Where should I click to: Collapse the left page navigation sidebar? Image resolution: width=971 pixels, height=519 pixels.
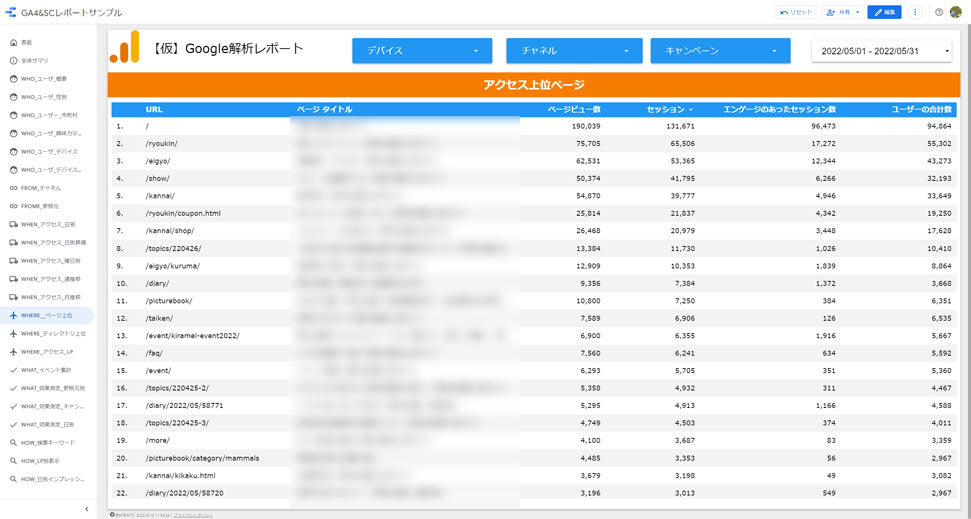[x=86, y=509]
